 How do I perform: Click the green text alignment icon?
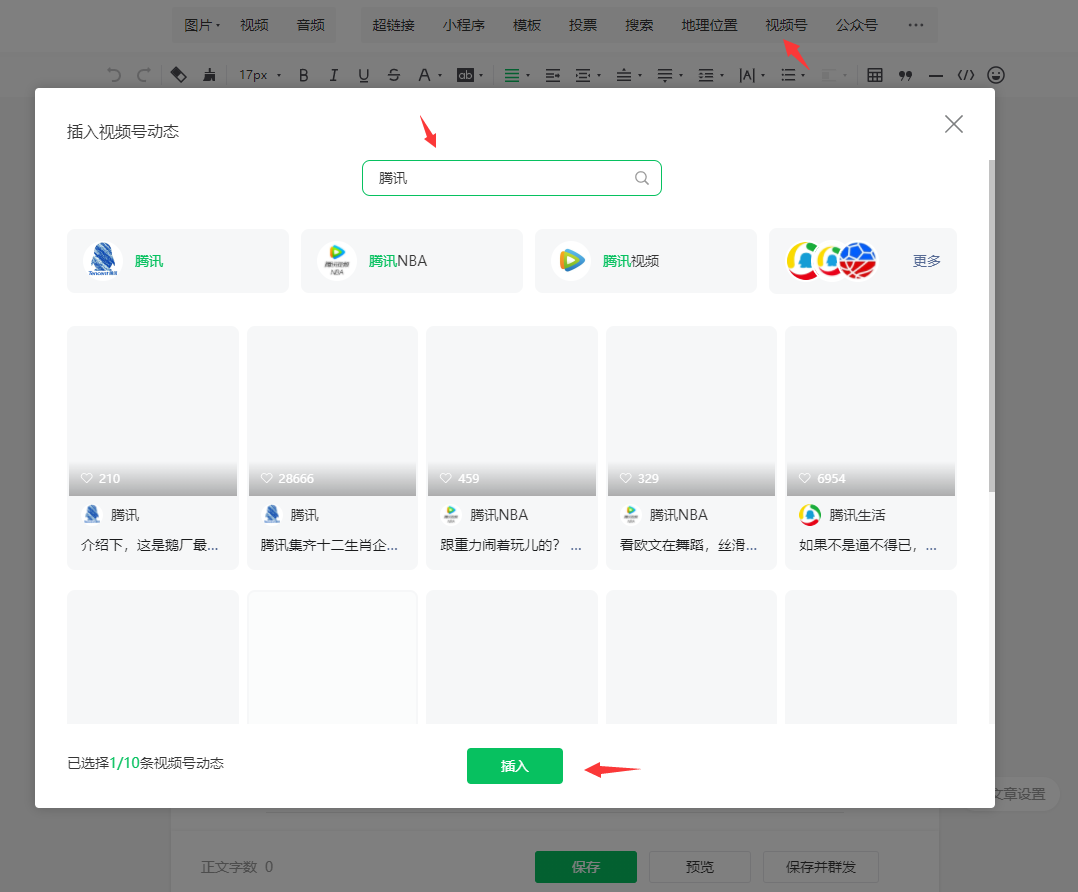pyautogui.click(x=512, y=75)
